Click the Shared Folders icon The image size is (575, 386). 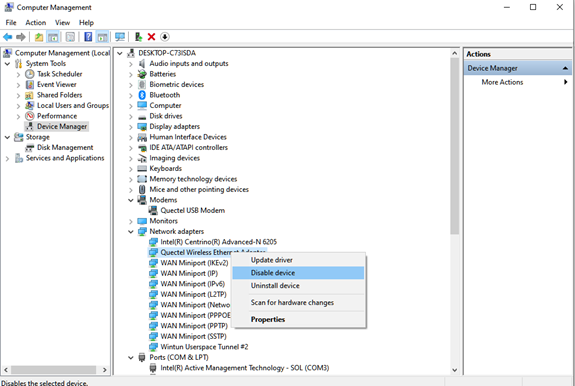(x=29, y=95)
